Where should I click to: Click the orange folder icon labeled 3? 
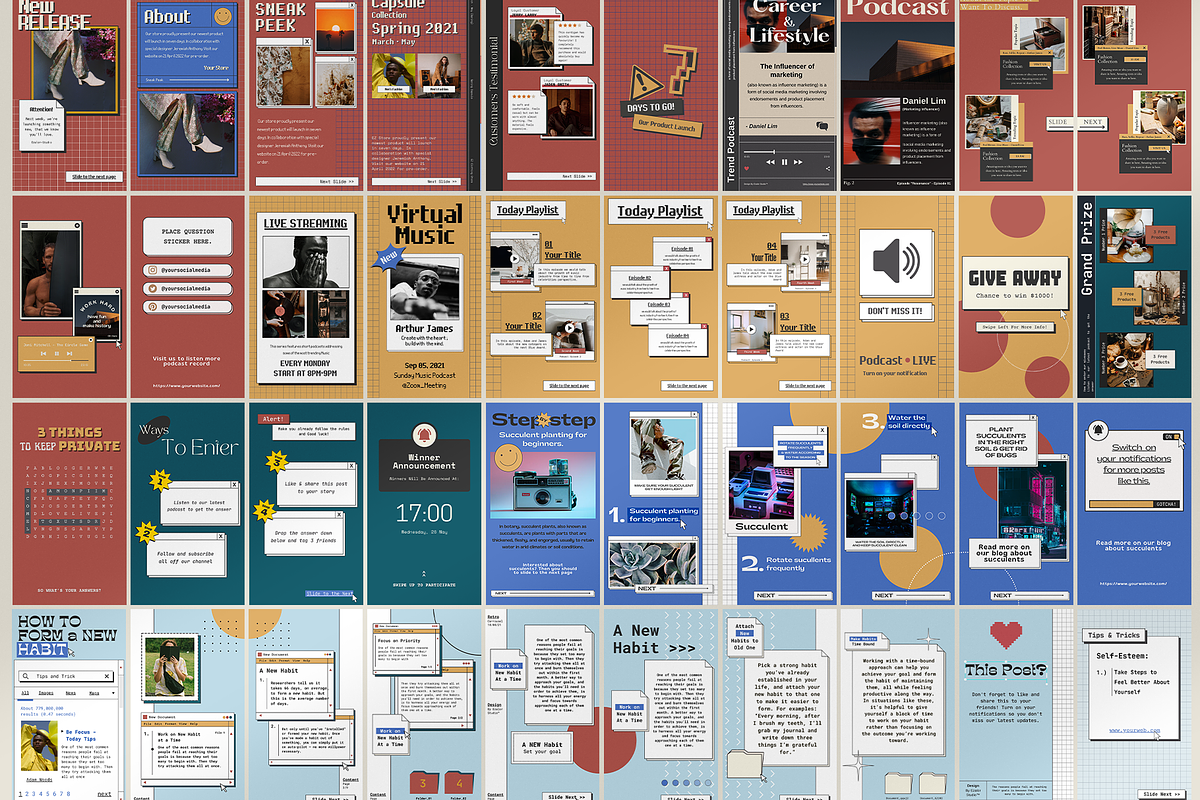423,780
